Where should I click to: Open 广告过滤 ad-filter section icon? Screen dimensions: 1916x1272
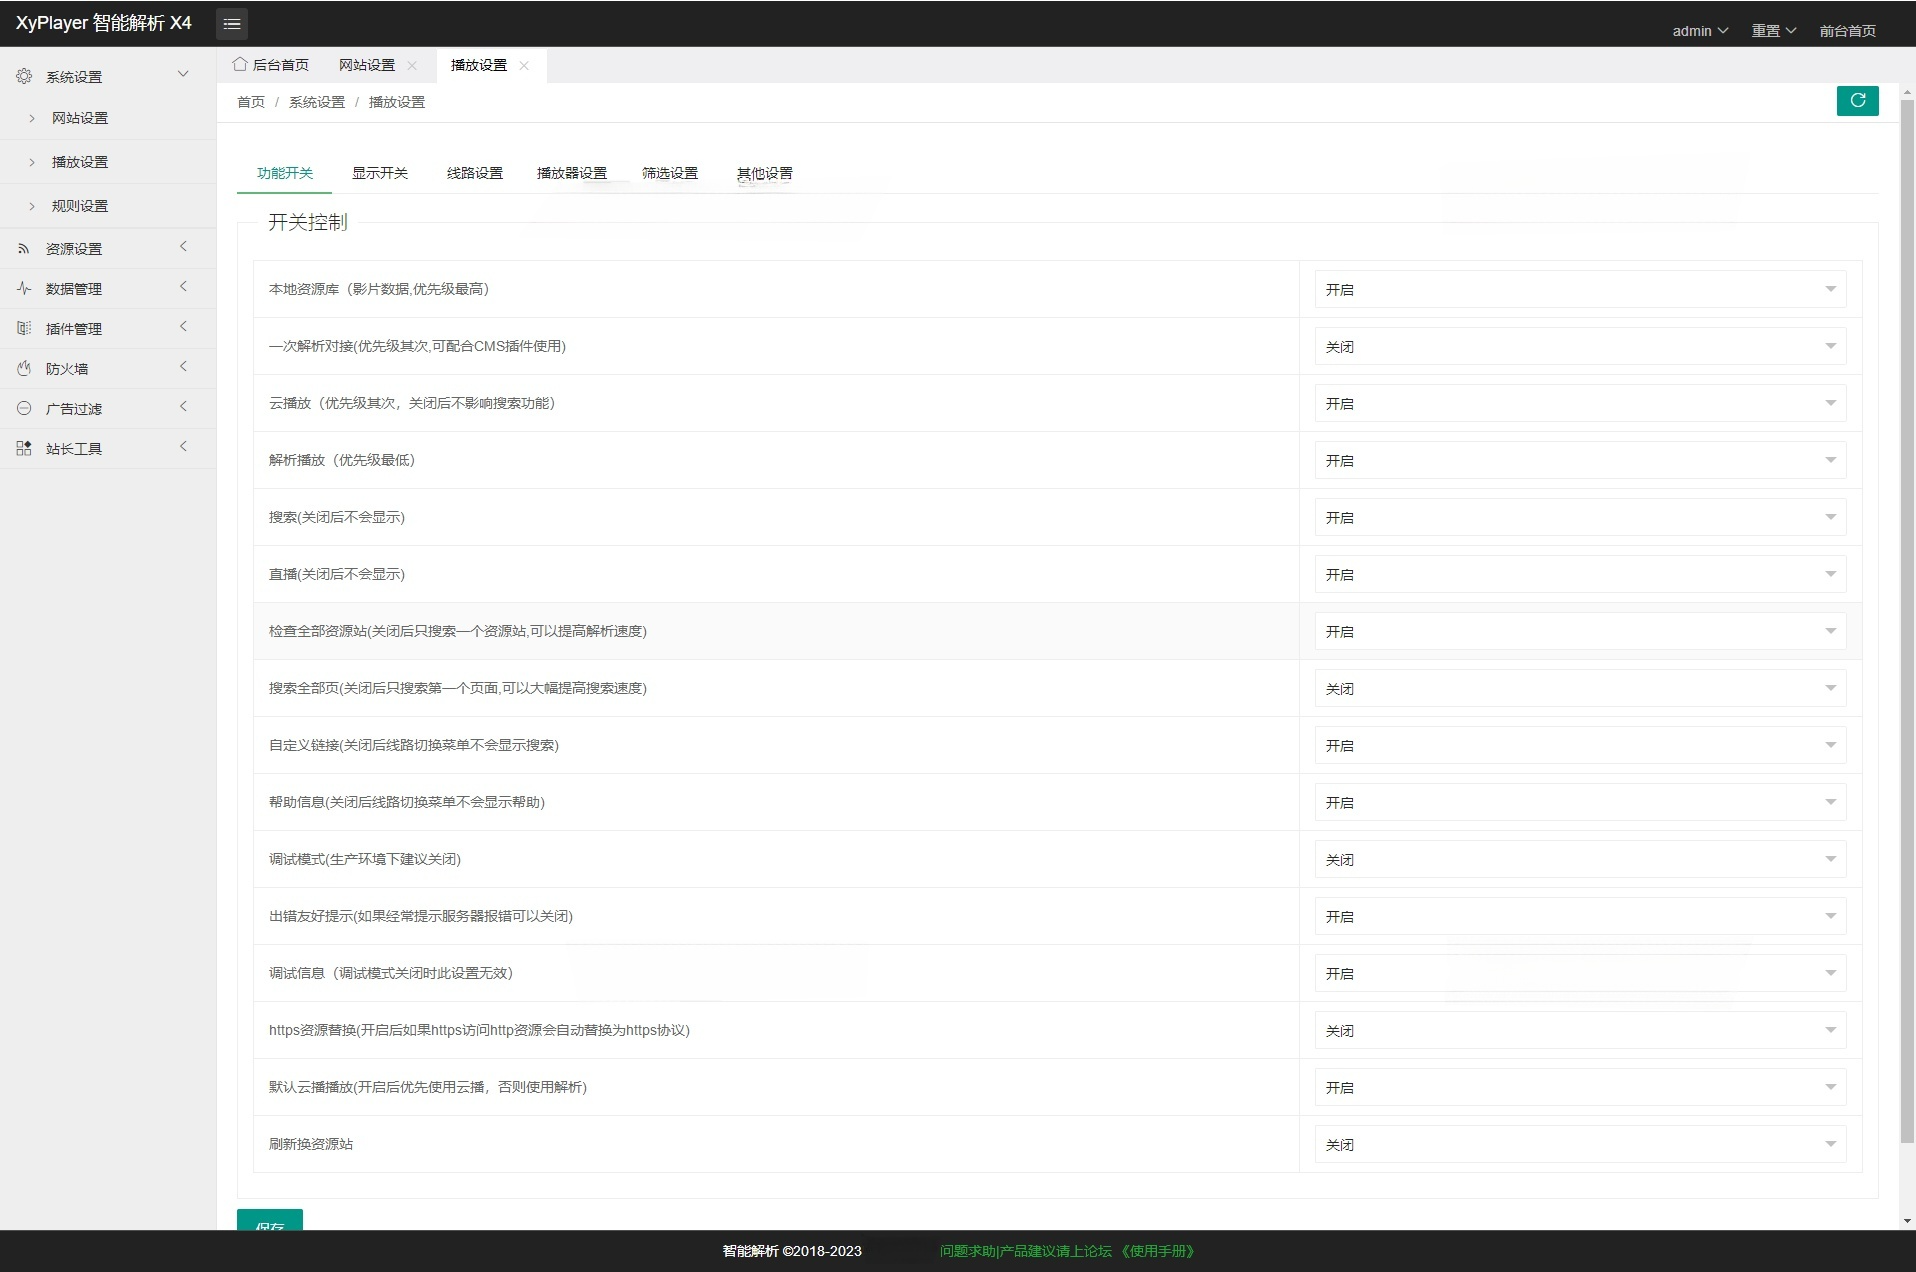pos(22,408)
